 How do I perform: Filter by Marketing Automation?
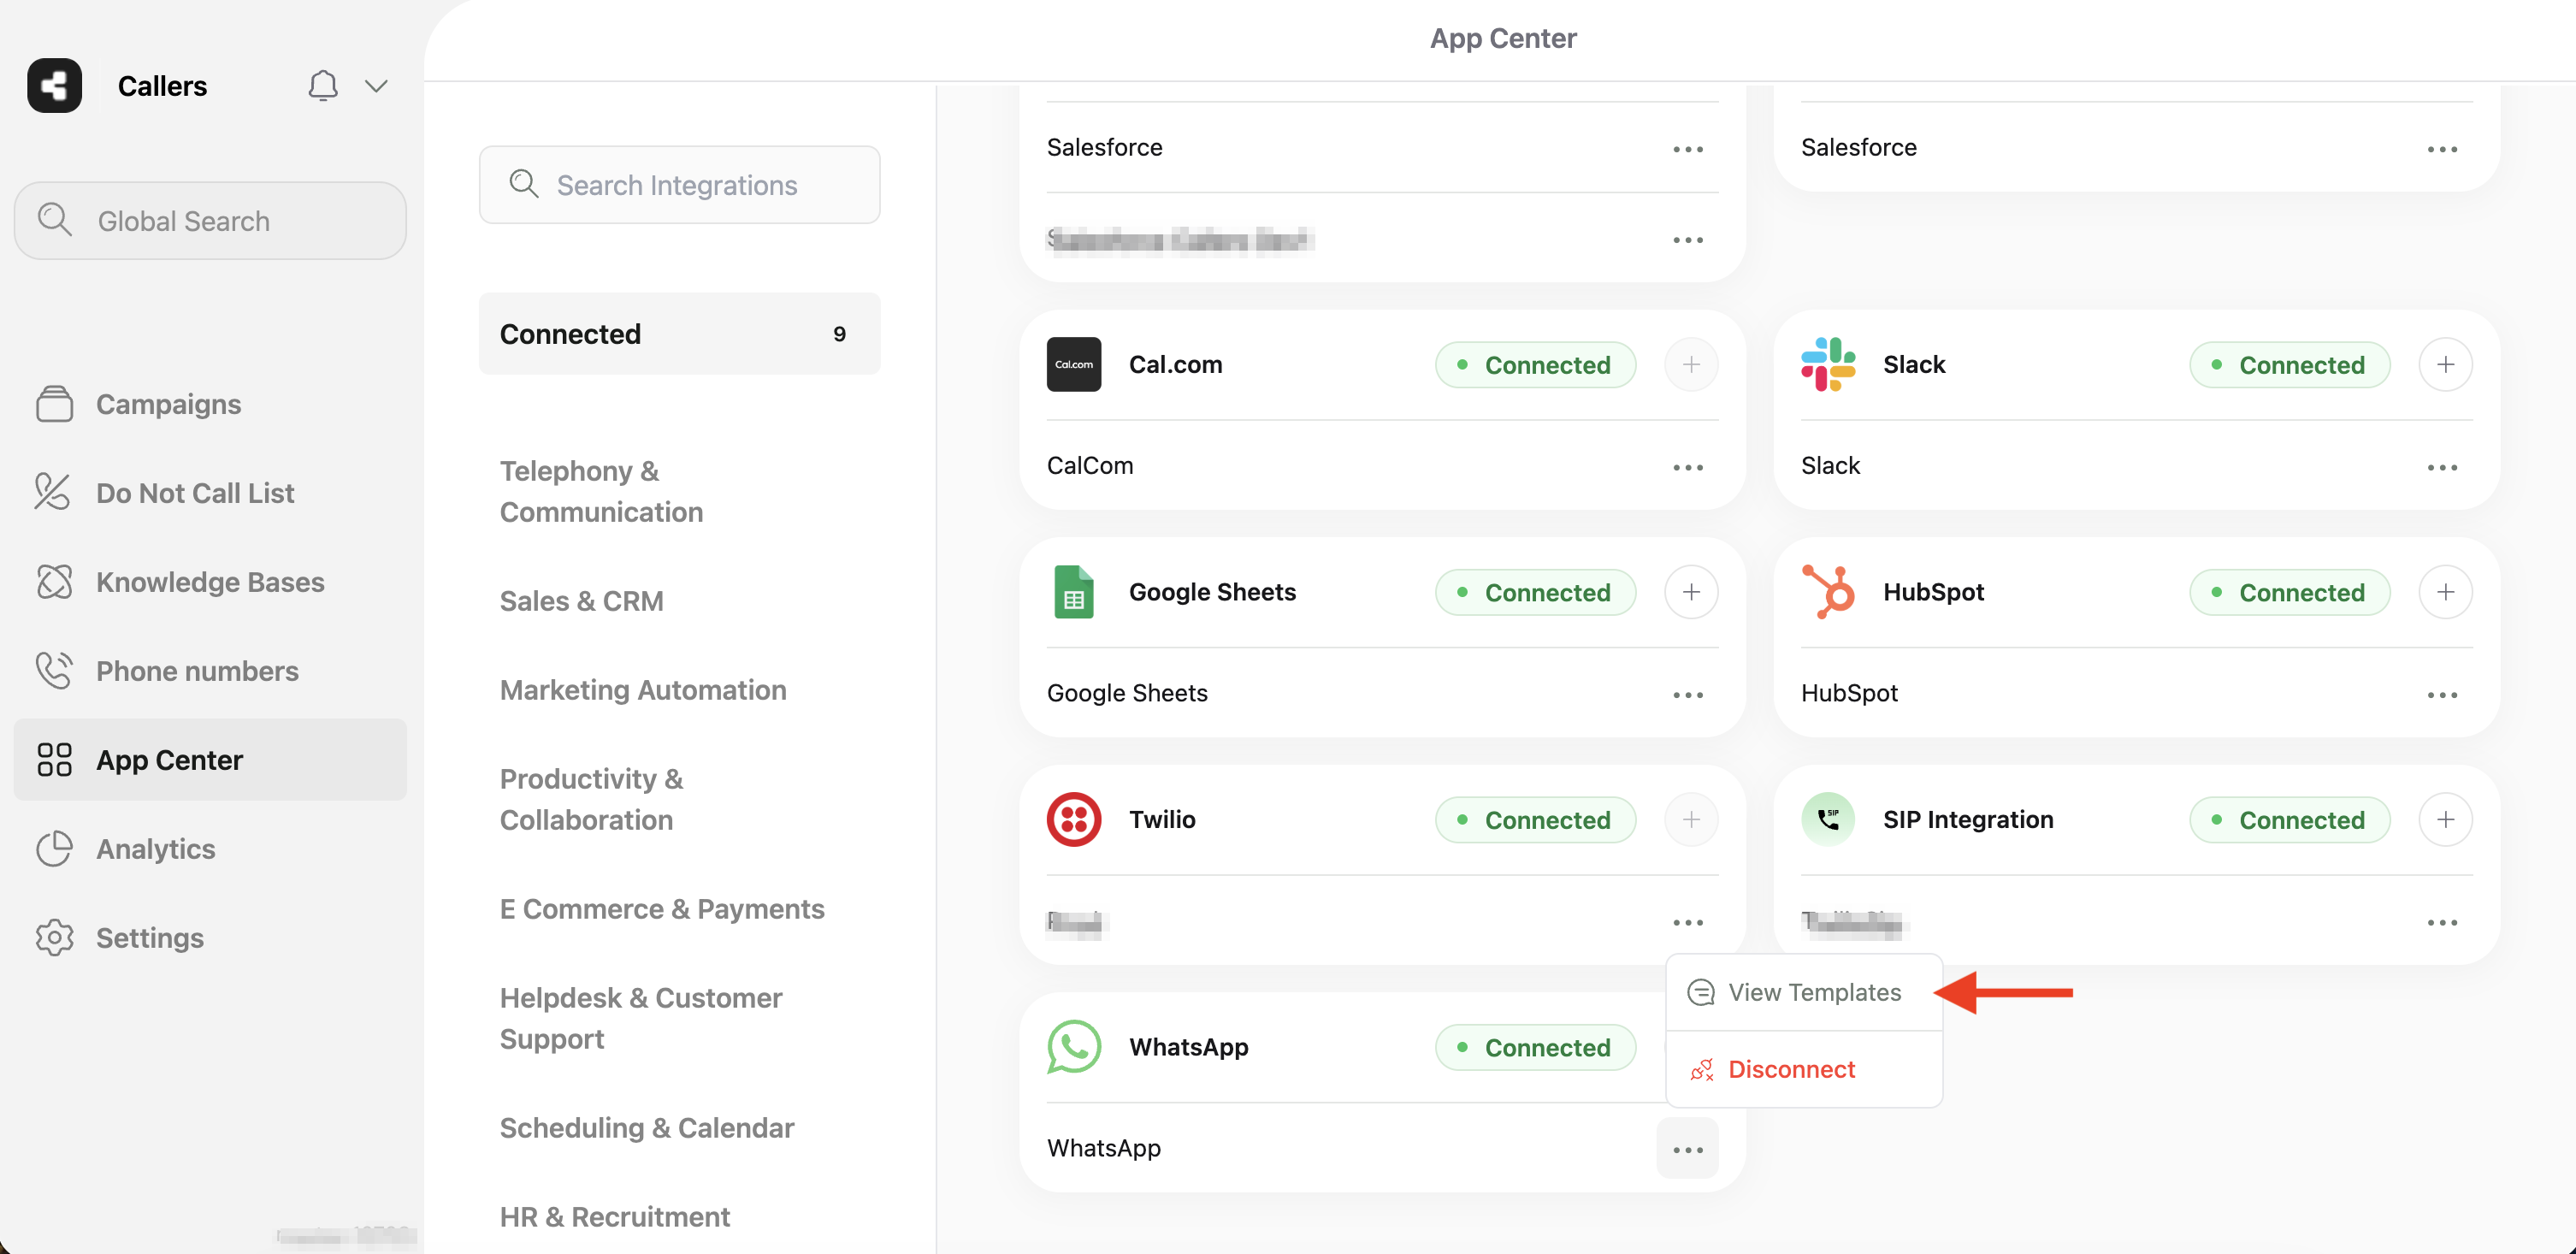pyautogui.click(x=643, y=690)
